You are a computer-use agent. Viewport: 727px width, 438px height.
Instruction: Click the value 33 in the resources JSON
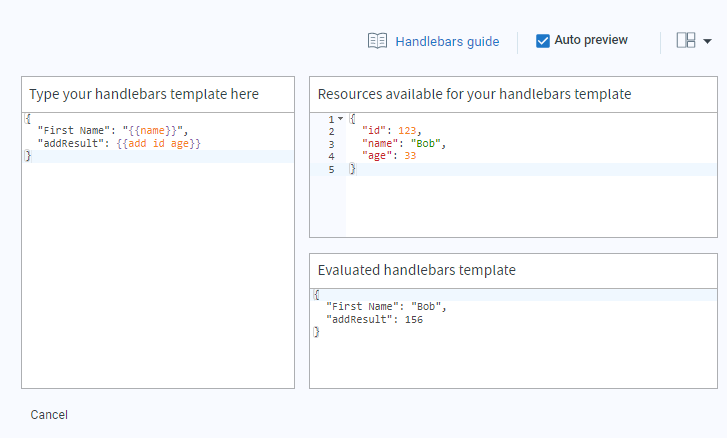(x=410, y=156)
